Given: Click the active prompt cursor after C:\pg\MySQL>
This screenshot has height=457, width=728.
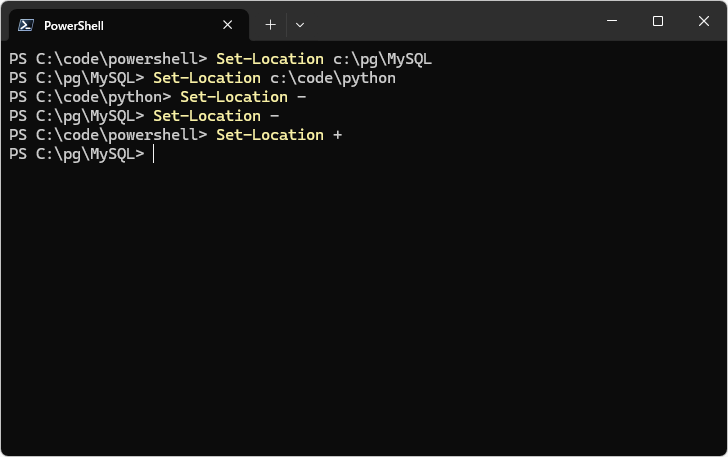Looking at the screenshot, I should [154, 154].
